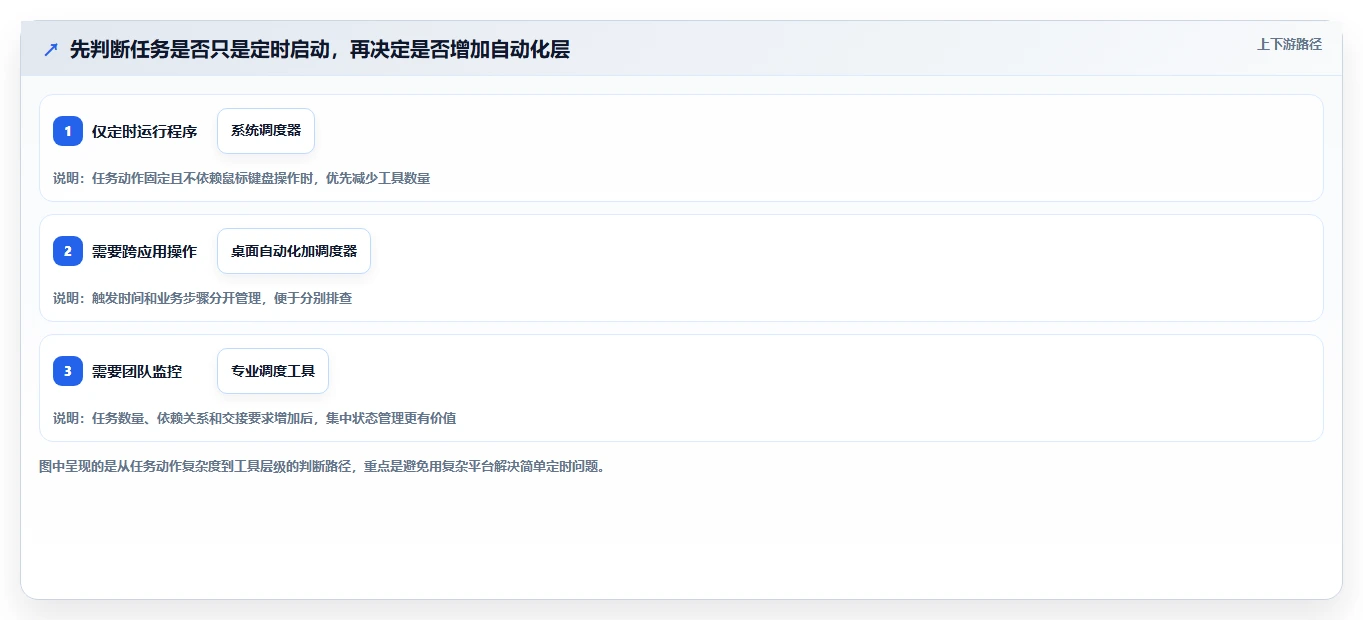The height and width of the screenshot is (620, 1363).
Task: Click the arrow icon beside the header title
Action: tap(51, 49)
